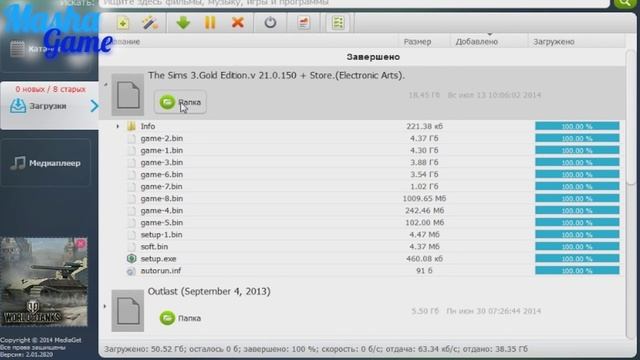Select Outlast (September 4, 2013) title
The height and width of the screenshot is (360, 640).
(x=209, y=291)
